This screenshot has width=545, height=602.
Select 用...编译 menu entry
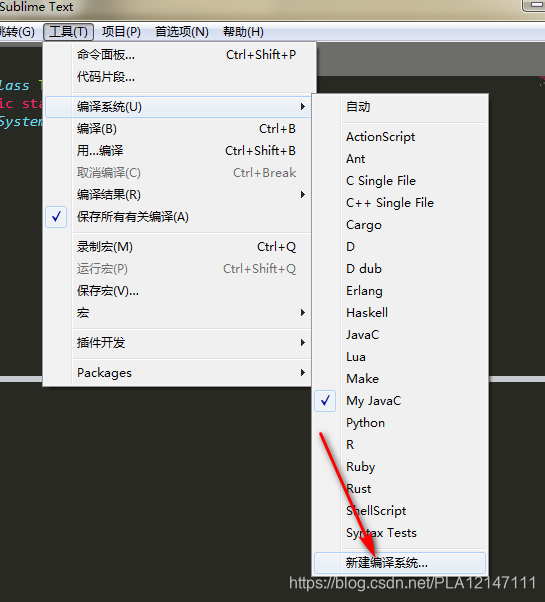pos(178,150)
